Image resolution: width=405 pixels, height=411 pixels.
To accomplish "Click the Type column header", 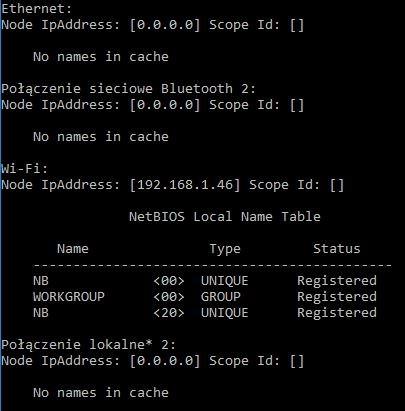I will point(225,249).
